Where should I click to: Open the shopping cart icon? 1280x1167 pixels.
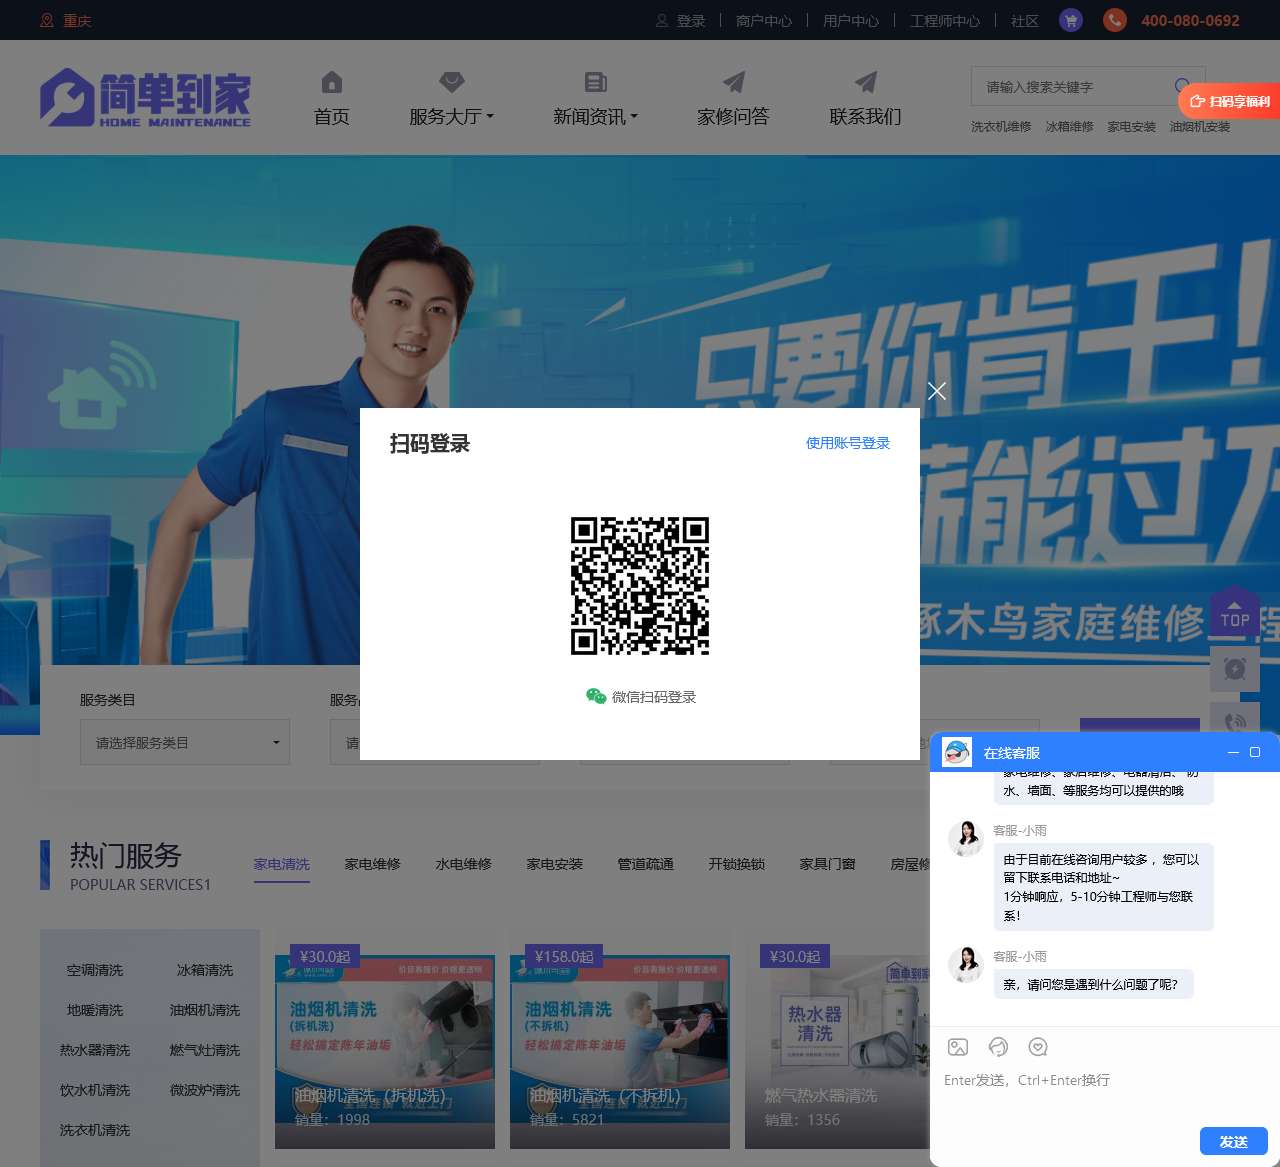point(1070,20)
